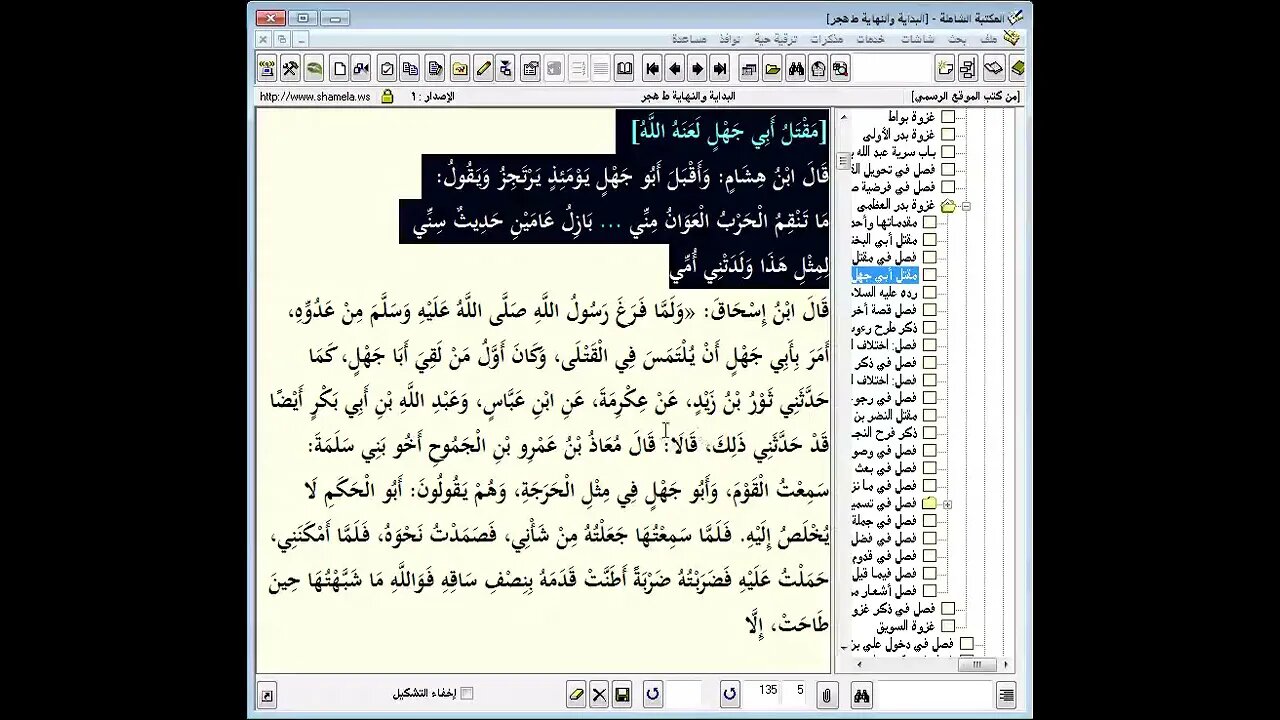
Task: Check the box for مقتل النضر بن
Action: (929, 415)
